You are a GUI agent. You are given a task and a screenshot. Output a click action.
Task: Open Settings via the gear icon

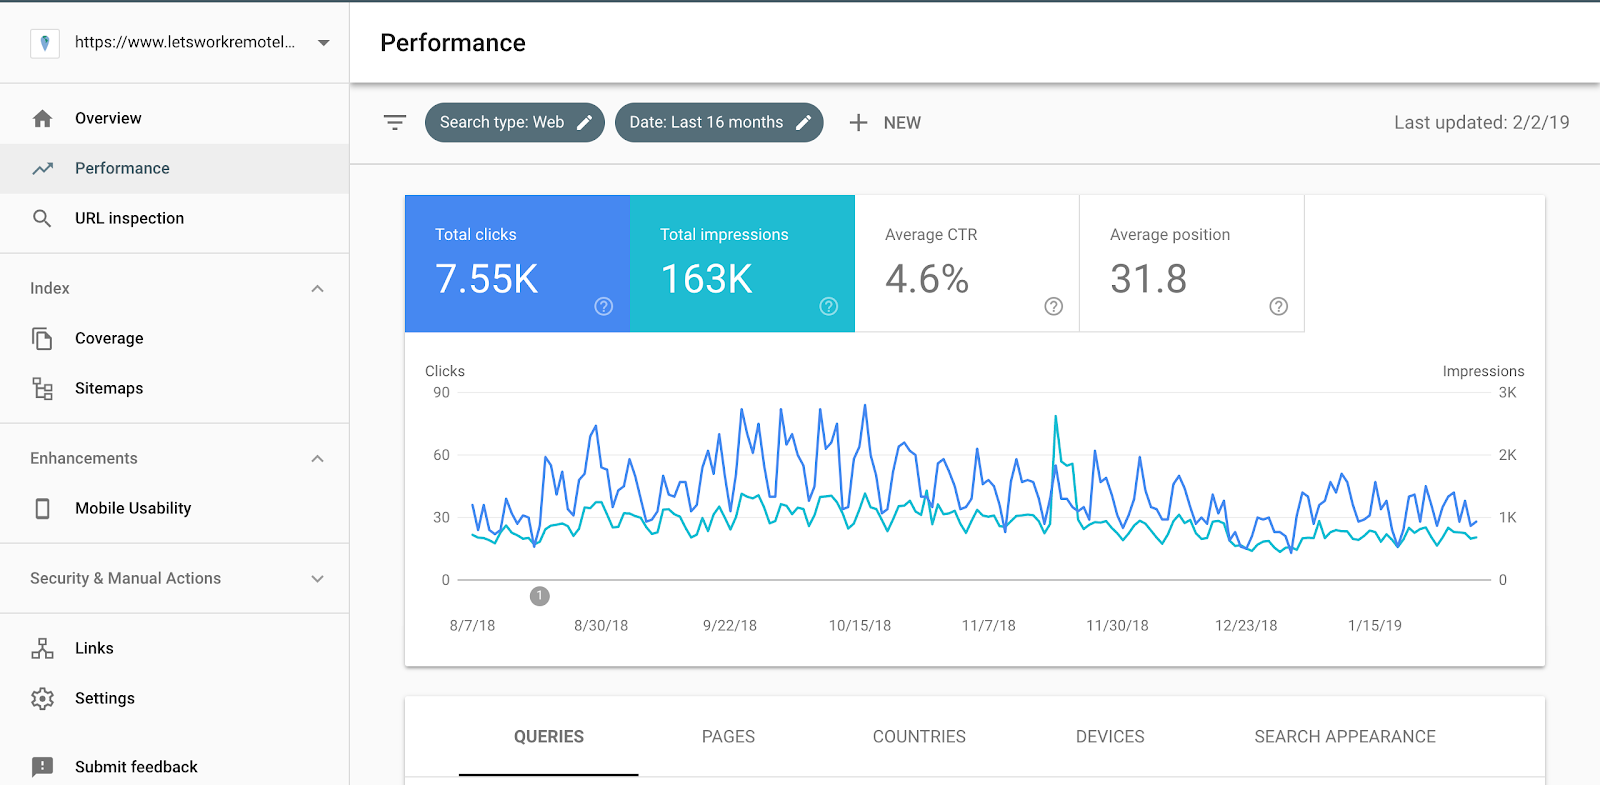(42, 698)
